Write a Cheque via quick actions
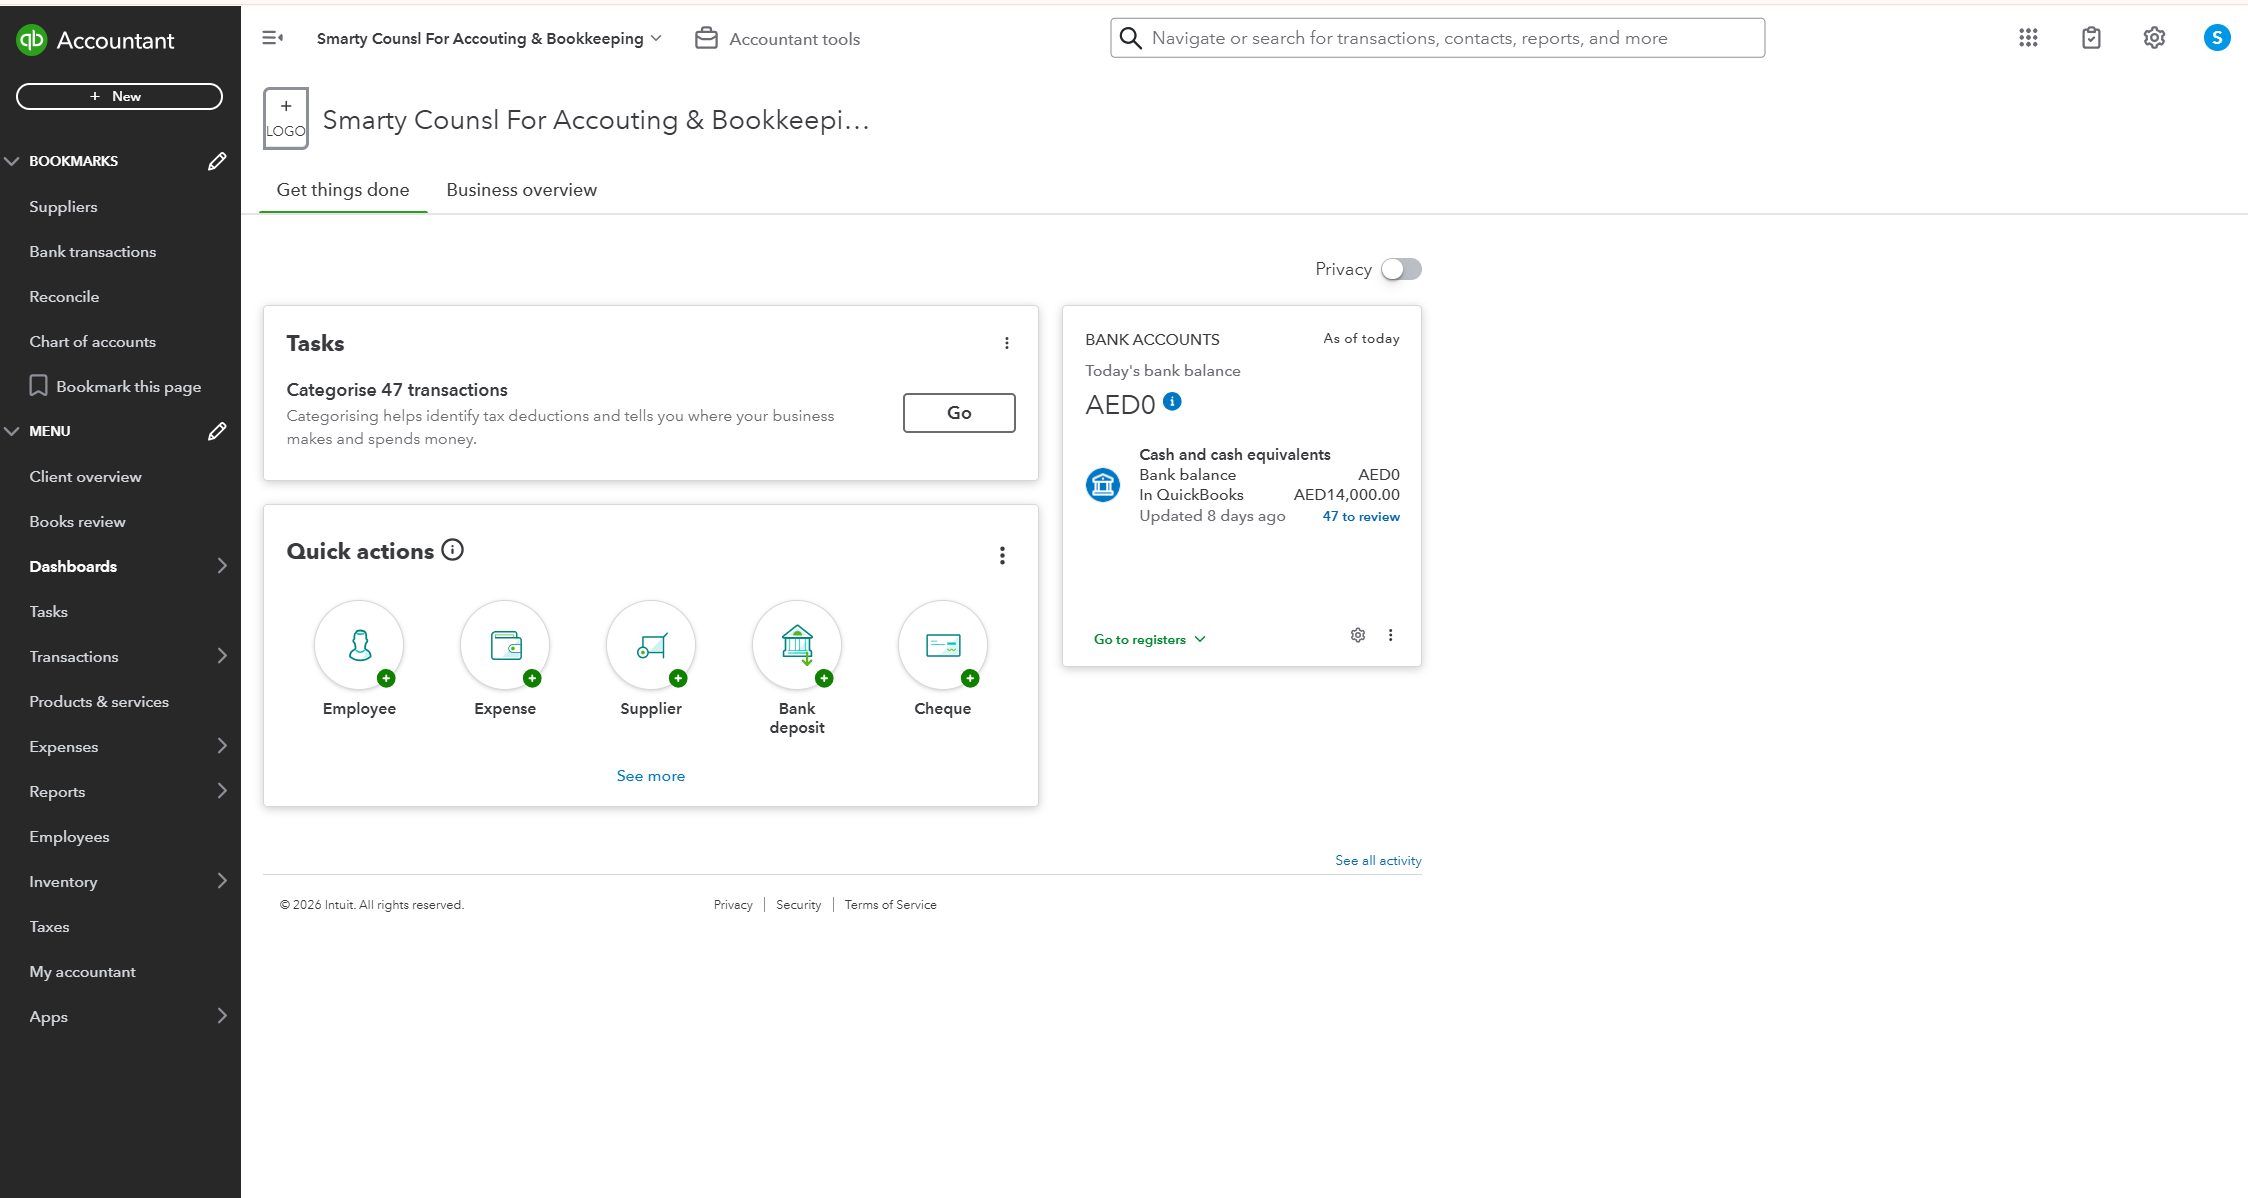This screenshot has height=1198, width=2248. pyautogui.click(x=941, y=645)
